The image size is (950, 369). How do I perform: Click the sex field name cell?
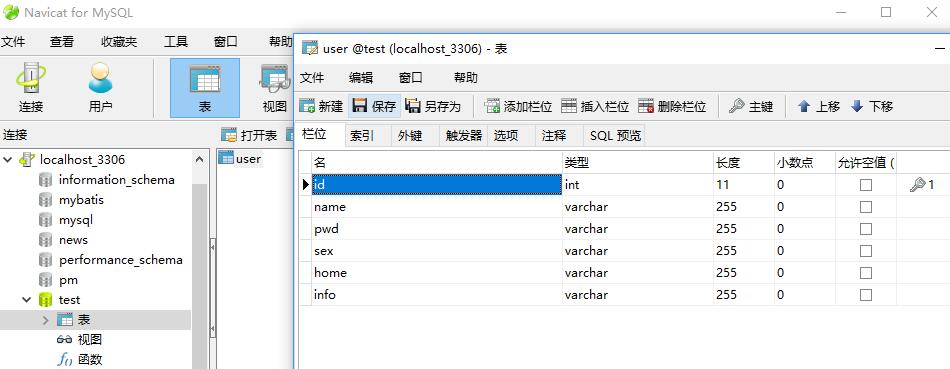pos(437,251)
